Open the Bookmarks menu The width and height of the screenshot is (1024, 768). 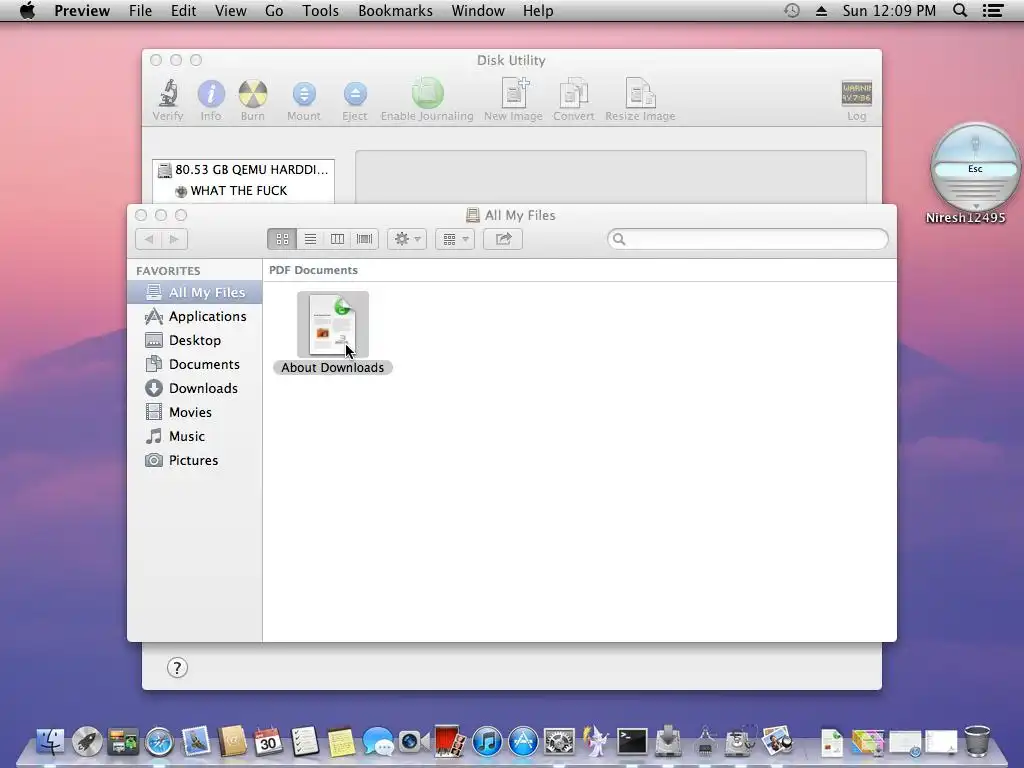[x=395, y=11]
